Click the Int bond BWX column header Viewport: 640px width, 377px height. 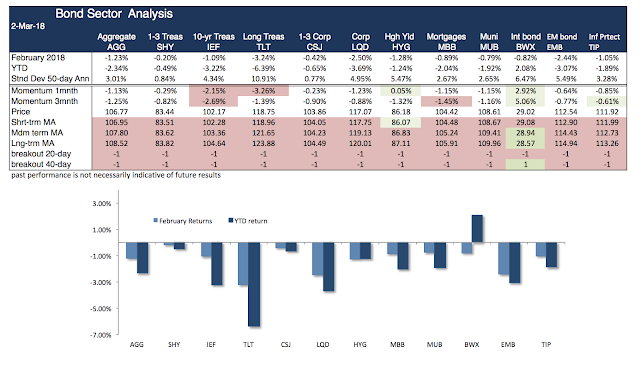[525, 42]
